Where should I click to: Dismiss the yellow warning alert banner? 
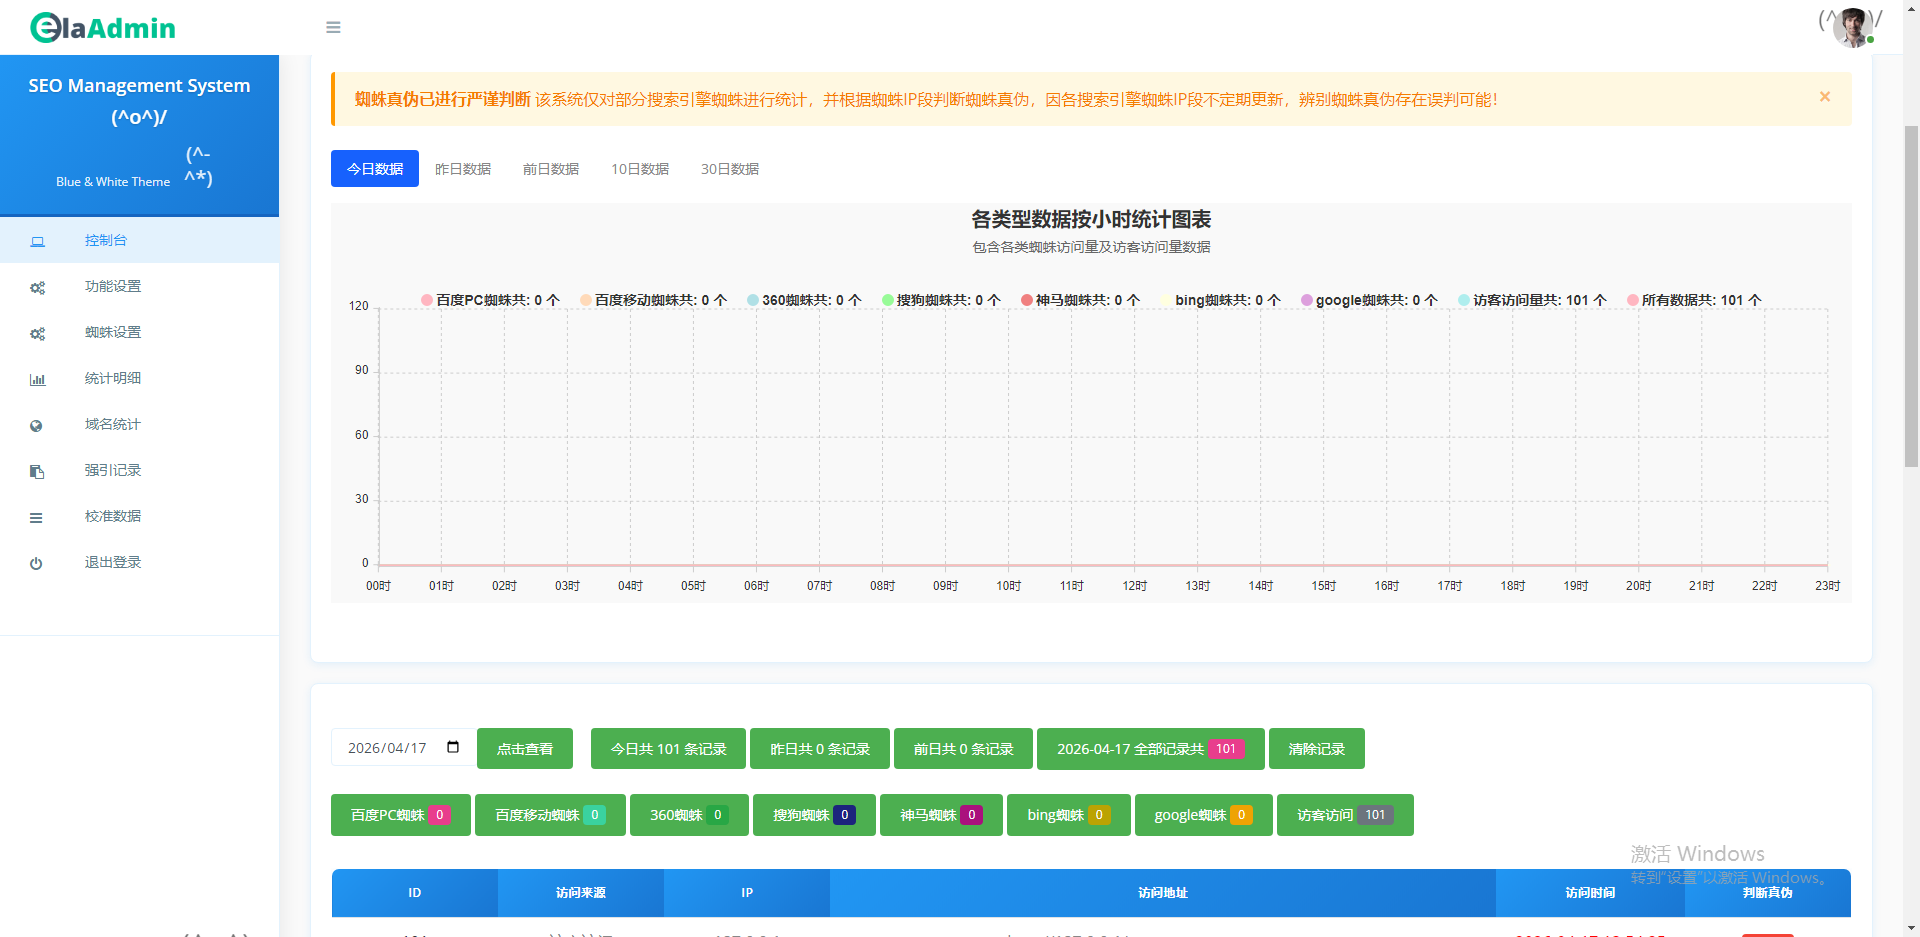(1824, 97)
